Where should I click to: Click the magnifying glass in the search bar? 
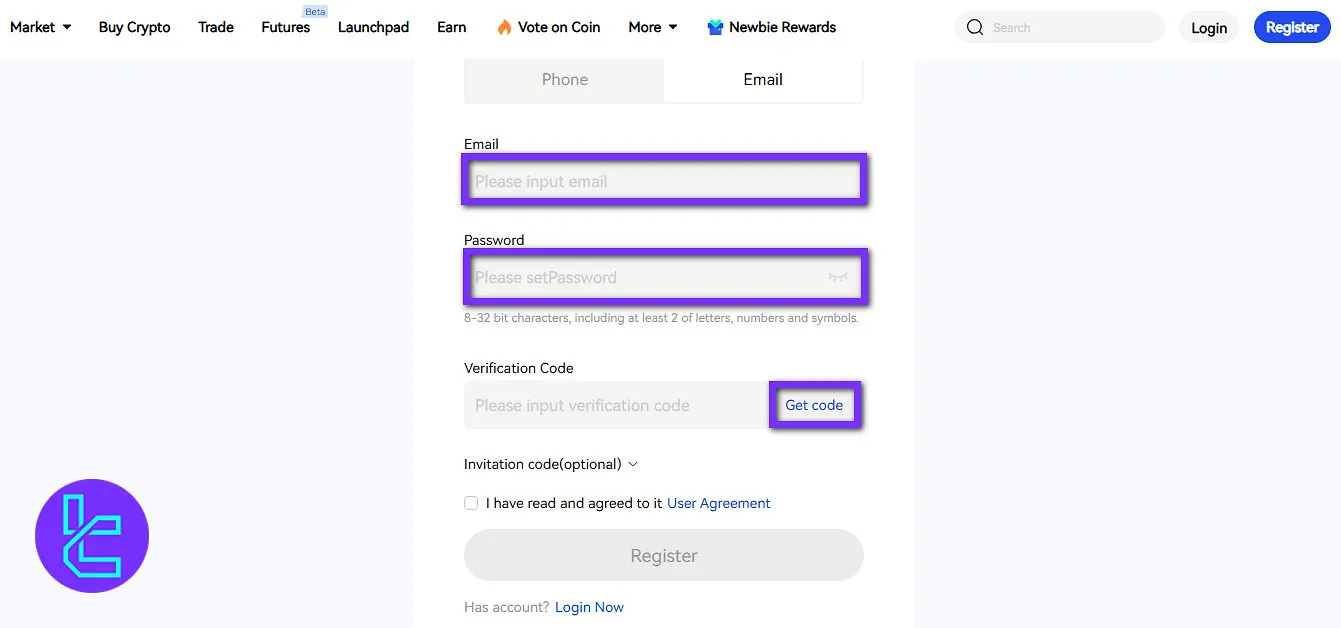pyautogui.click(x=975, y=27)
